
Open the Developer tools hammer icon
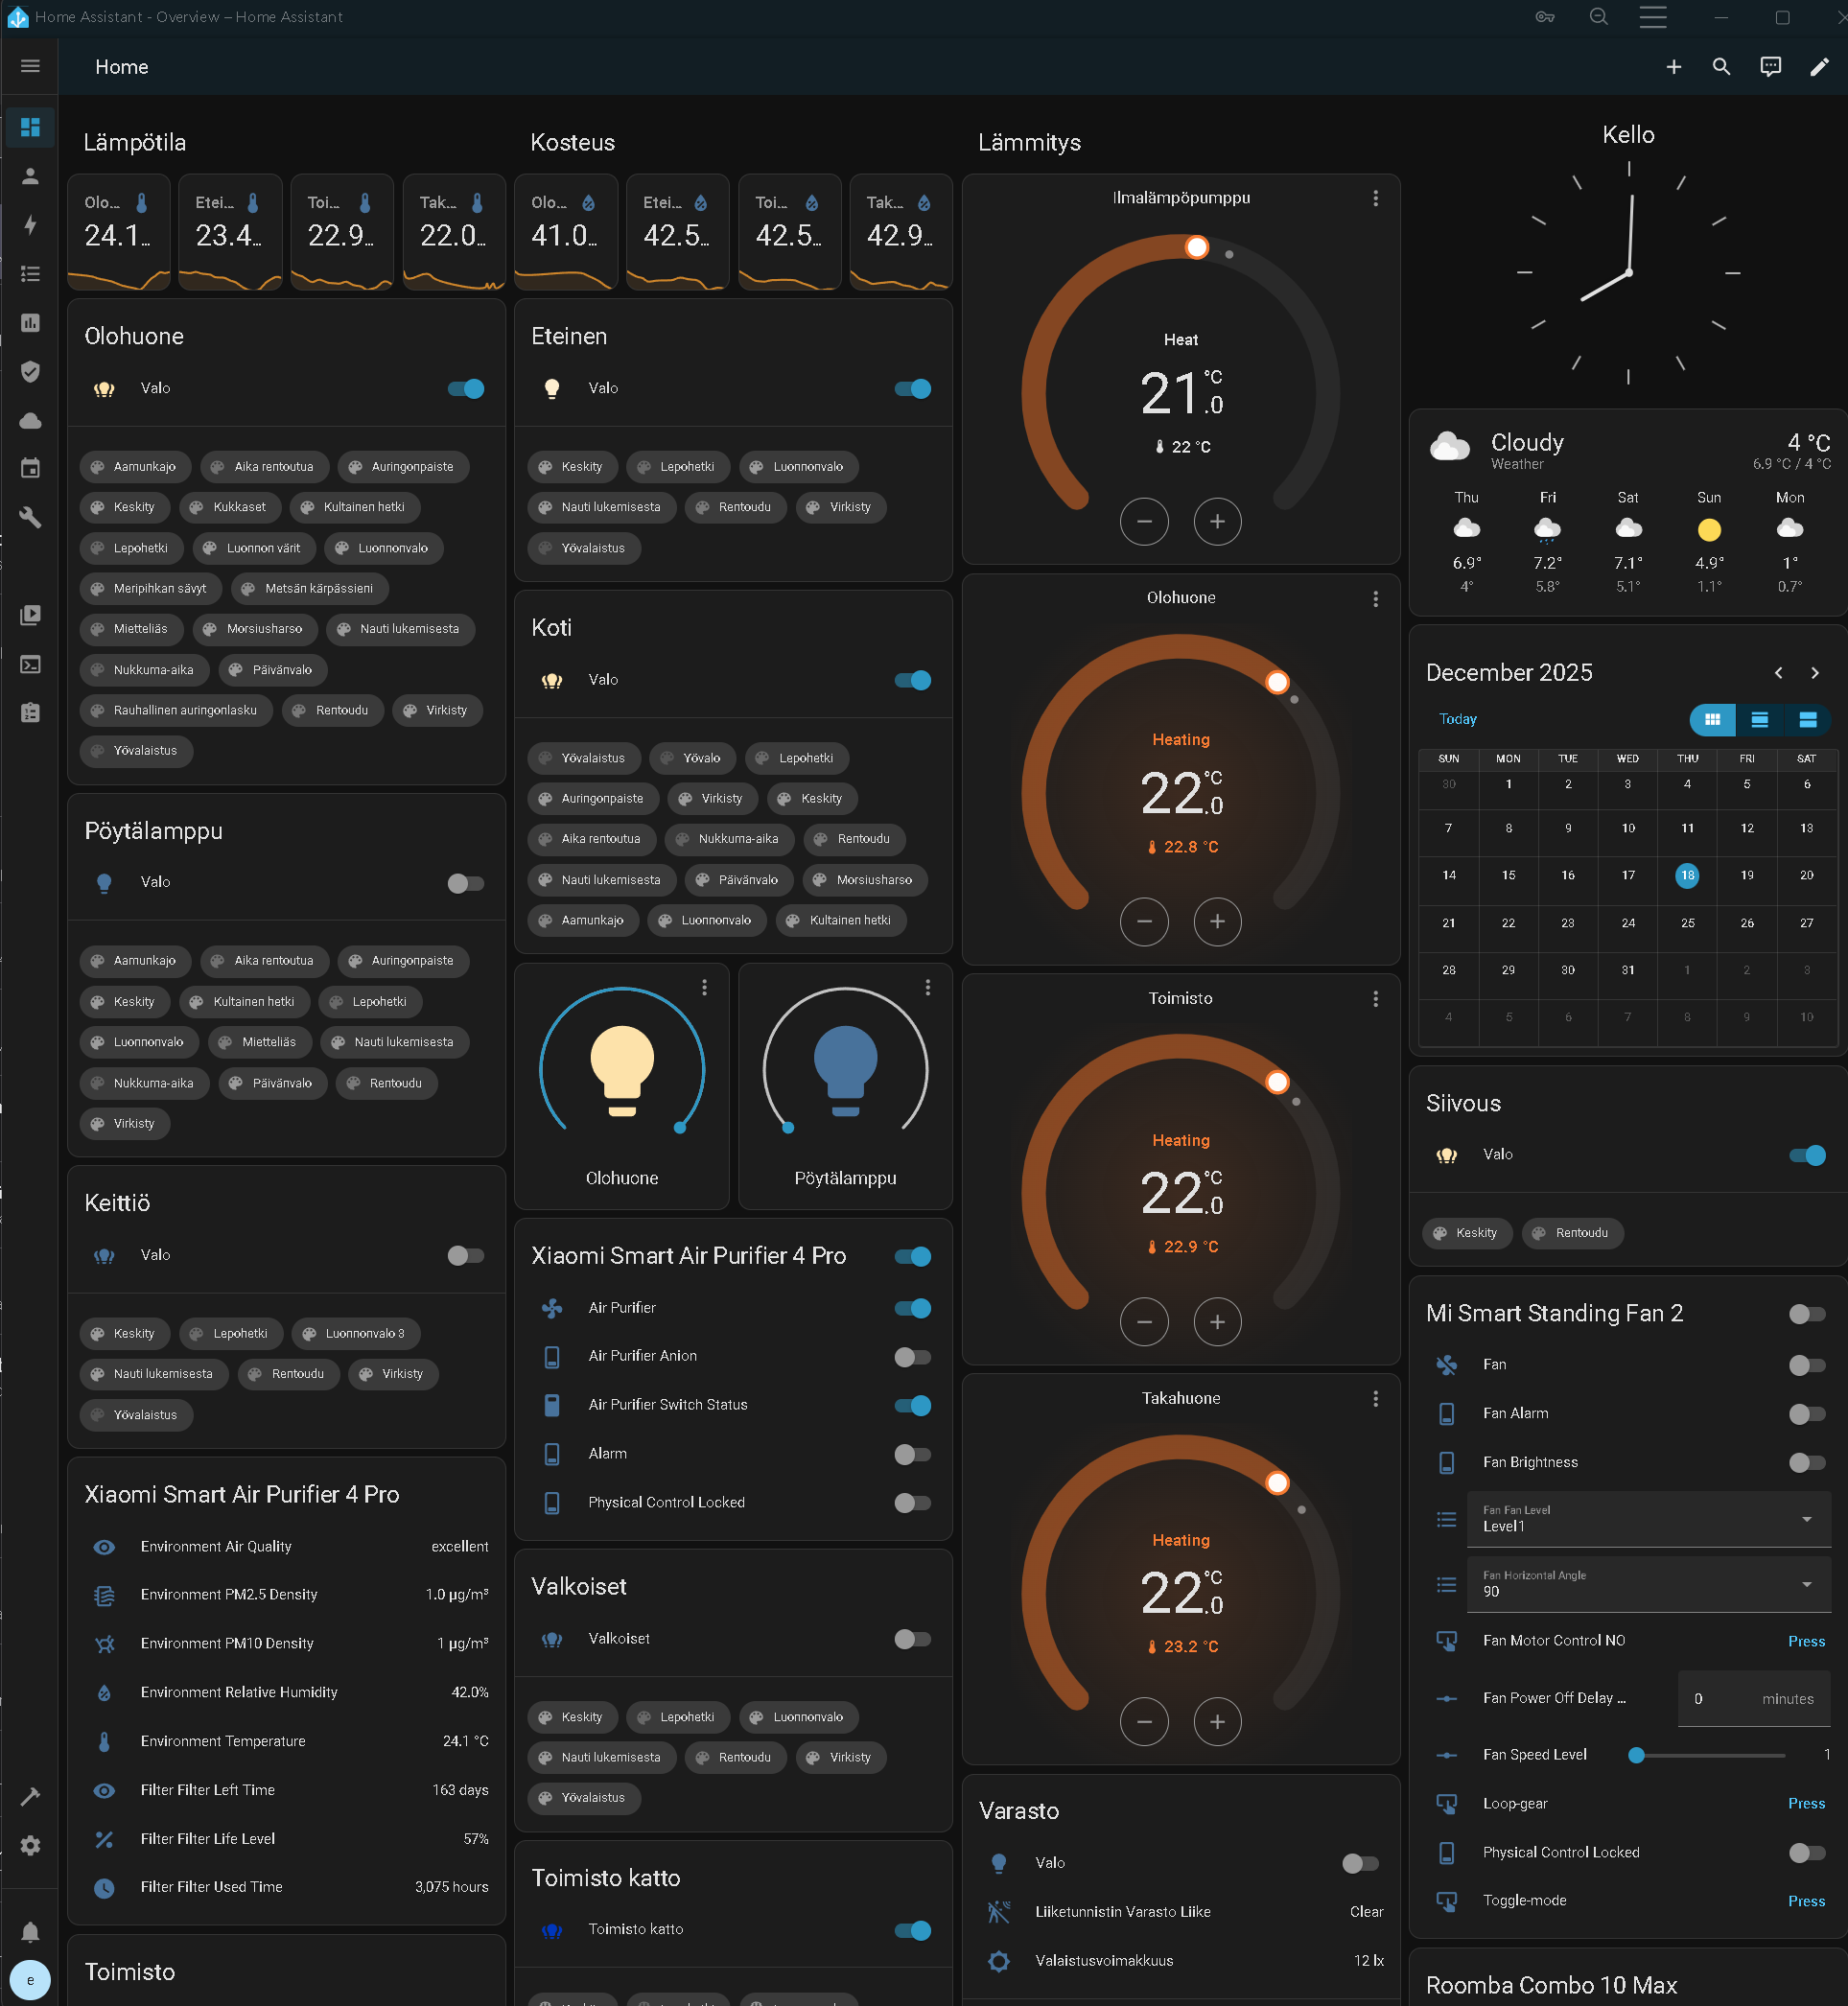click(30, 1796)
